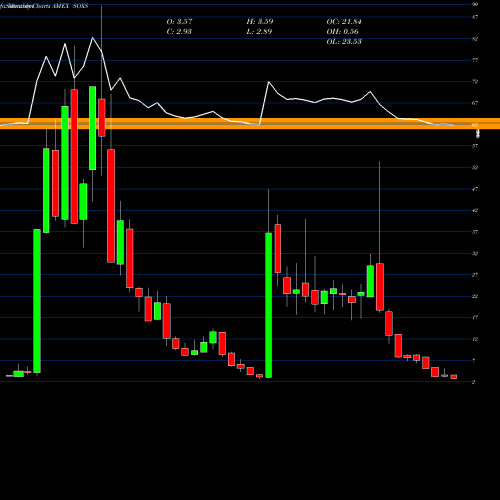
Task: Click the 32 price axis label
Action: pyautogui.click(x=475, y=253)
